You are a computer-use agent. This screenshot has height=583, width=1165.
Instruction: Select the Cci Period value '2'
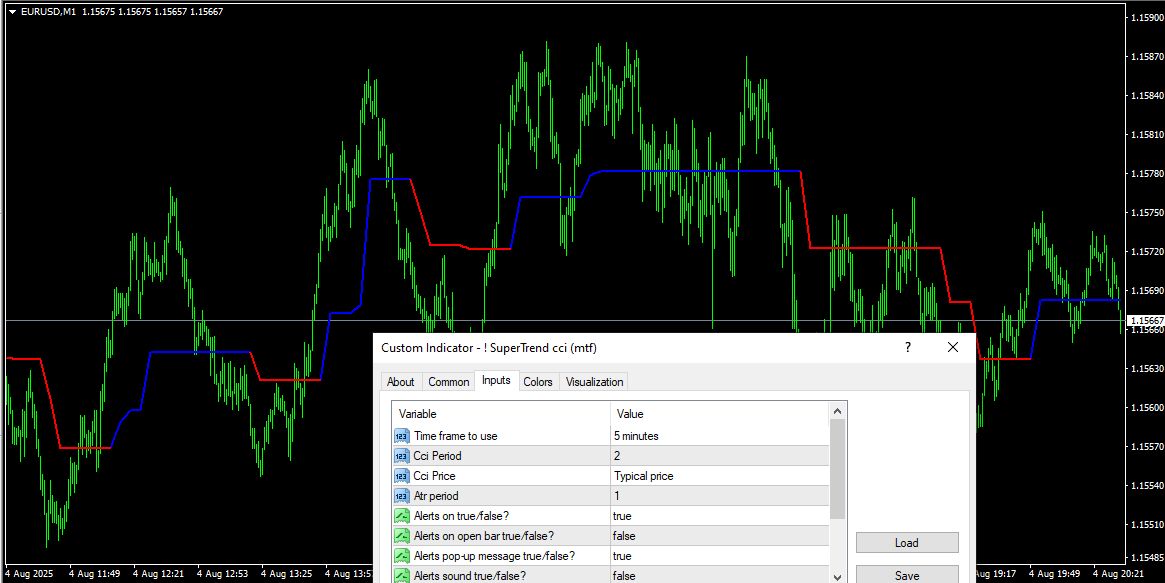tap(720, 456)
